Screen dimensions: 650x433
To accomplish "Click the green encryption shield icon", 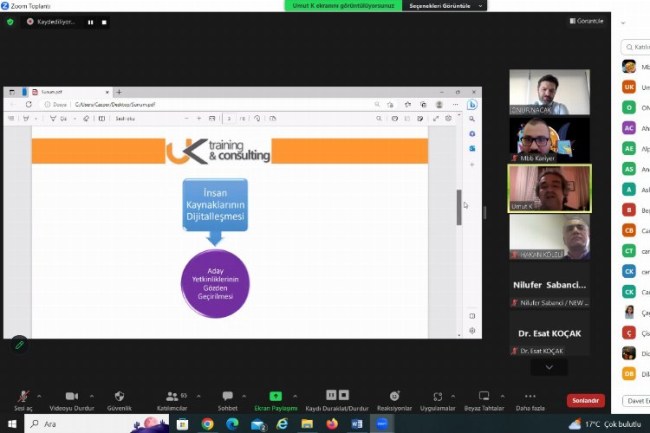I will pyautogui.click(x=11, y=21).
